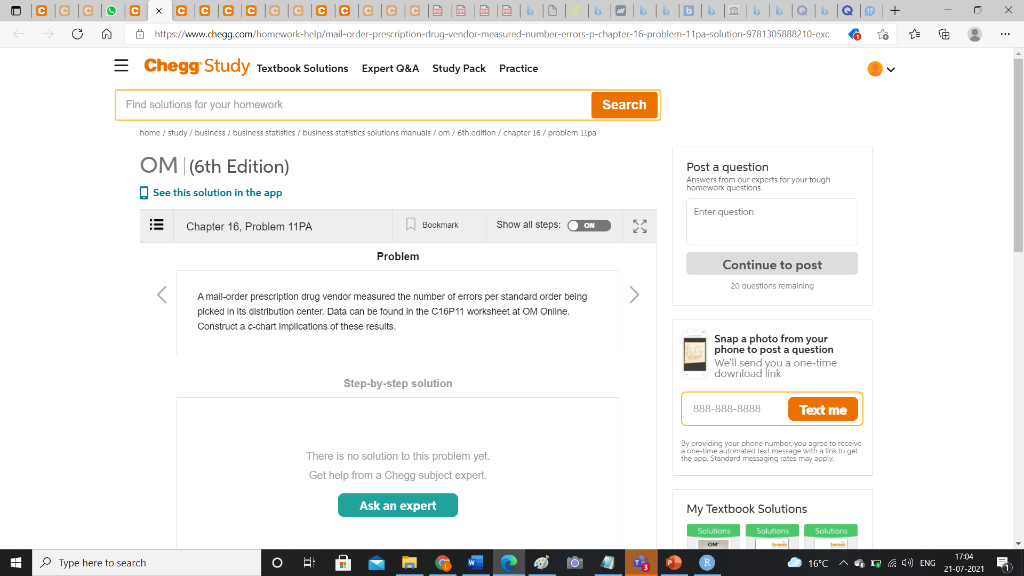Screen dimensions: 1024x576
Task: Open the Windows Start menu
Action: click(16, 562)
